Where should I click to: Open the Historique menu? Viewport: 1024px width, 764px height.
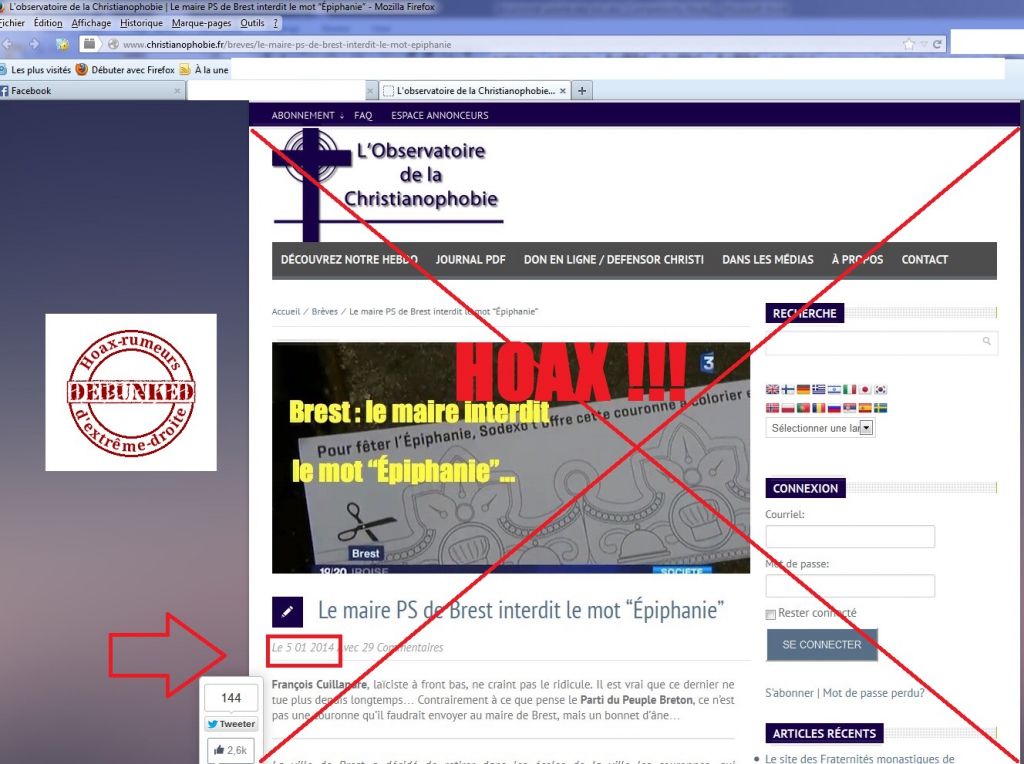click(141, 23)
